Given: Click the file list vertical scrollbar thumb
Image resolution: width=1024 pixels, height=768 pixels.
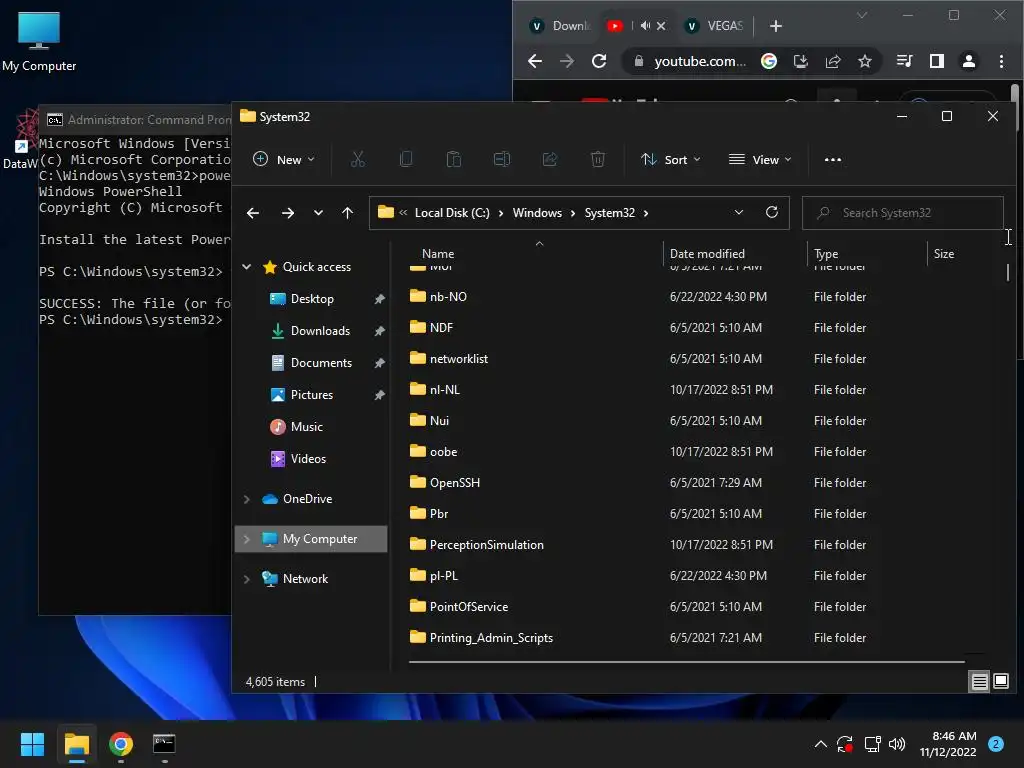Looking at the screenshot, I should (x=1008, y=272).
